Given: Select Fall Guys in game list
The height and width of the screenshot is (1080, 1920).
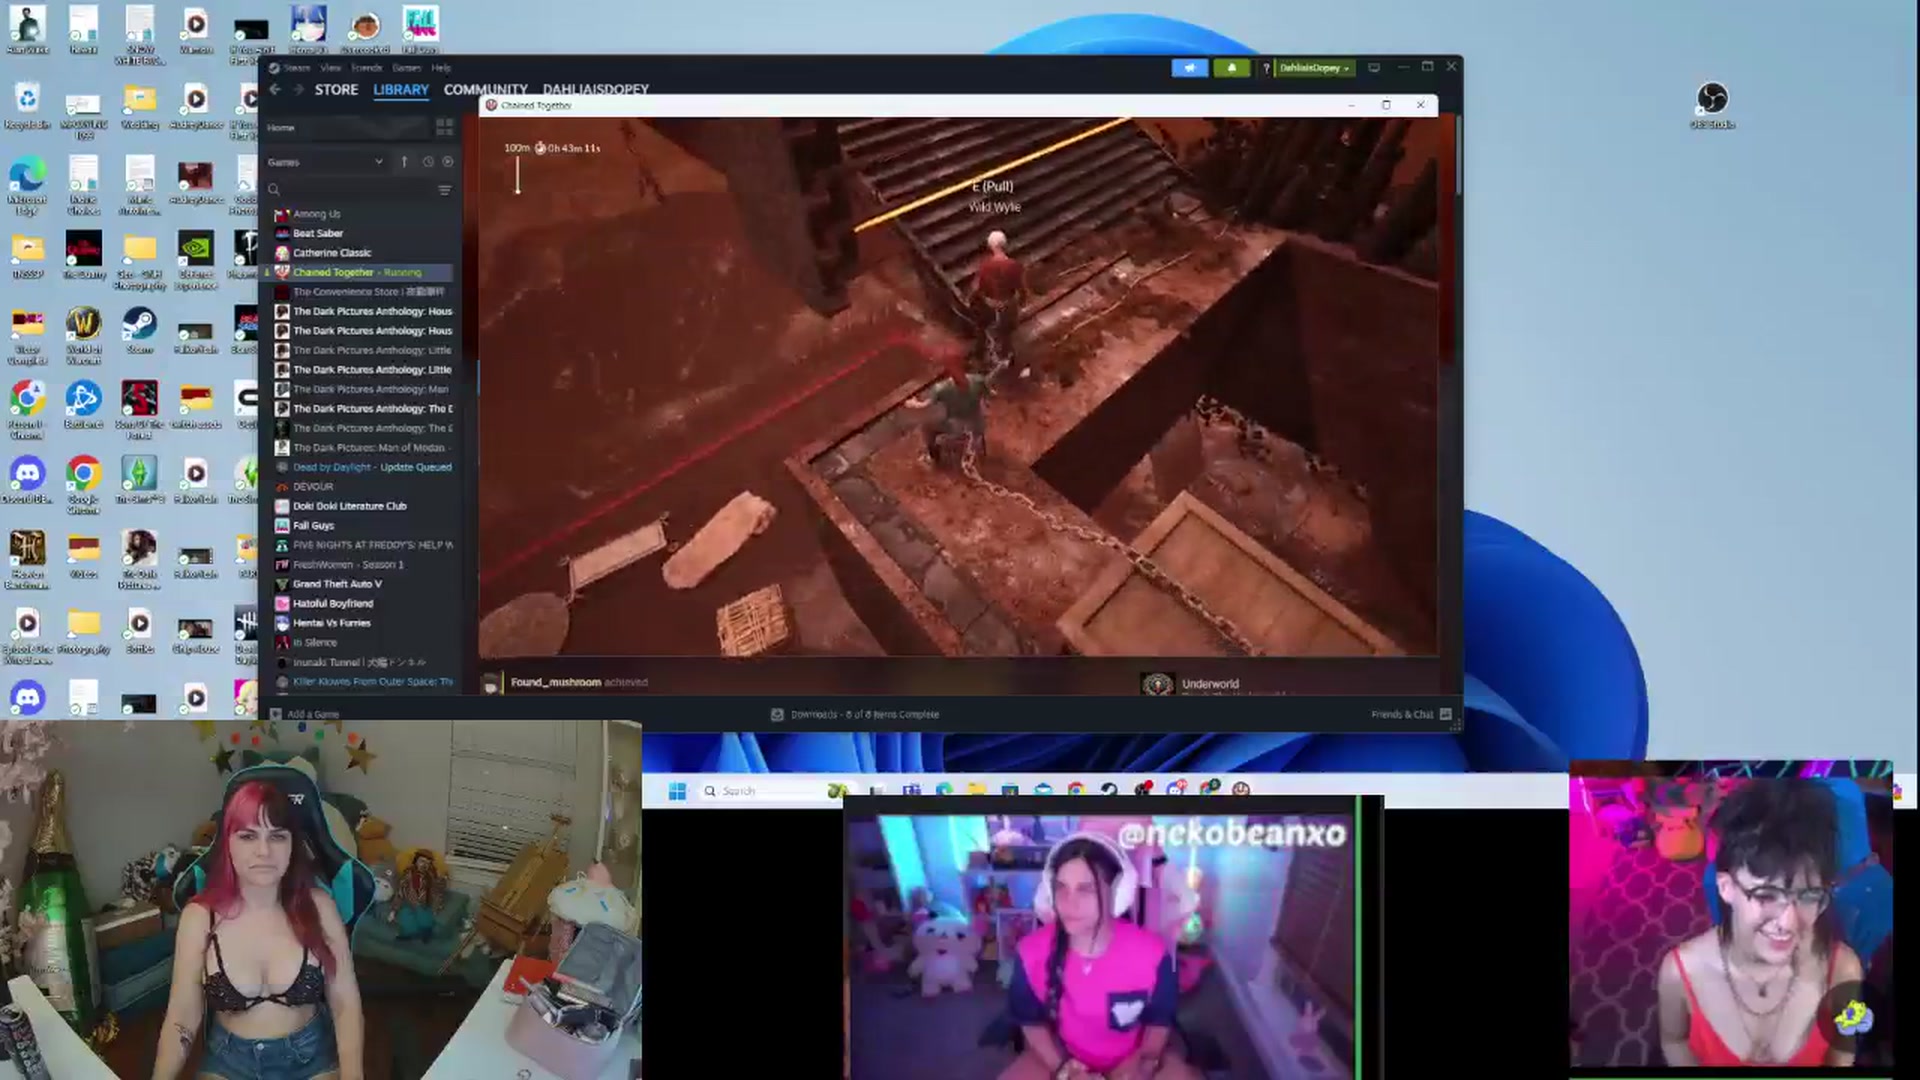Looking at the screenshot, I should 313,526.
